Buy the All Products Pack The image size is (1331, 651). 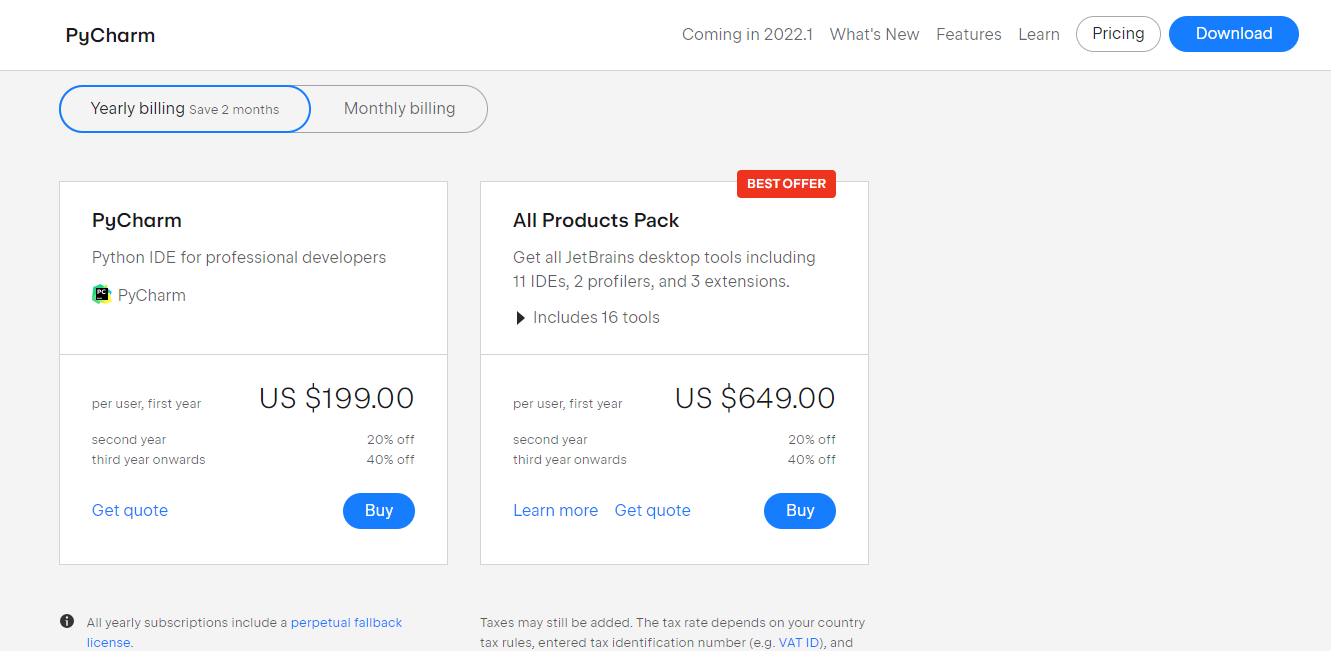pyautogui.click(x=799, y=511)
